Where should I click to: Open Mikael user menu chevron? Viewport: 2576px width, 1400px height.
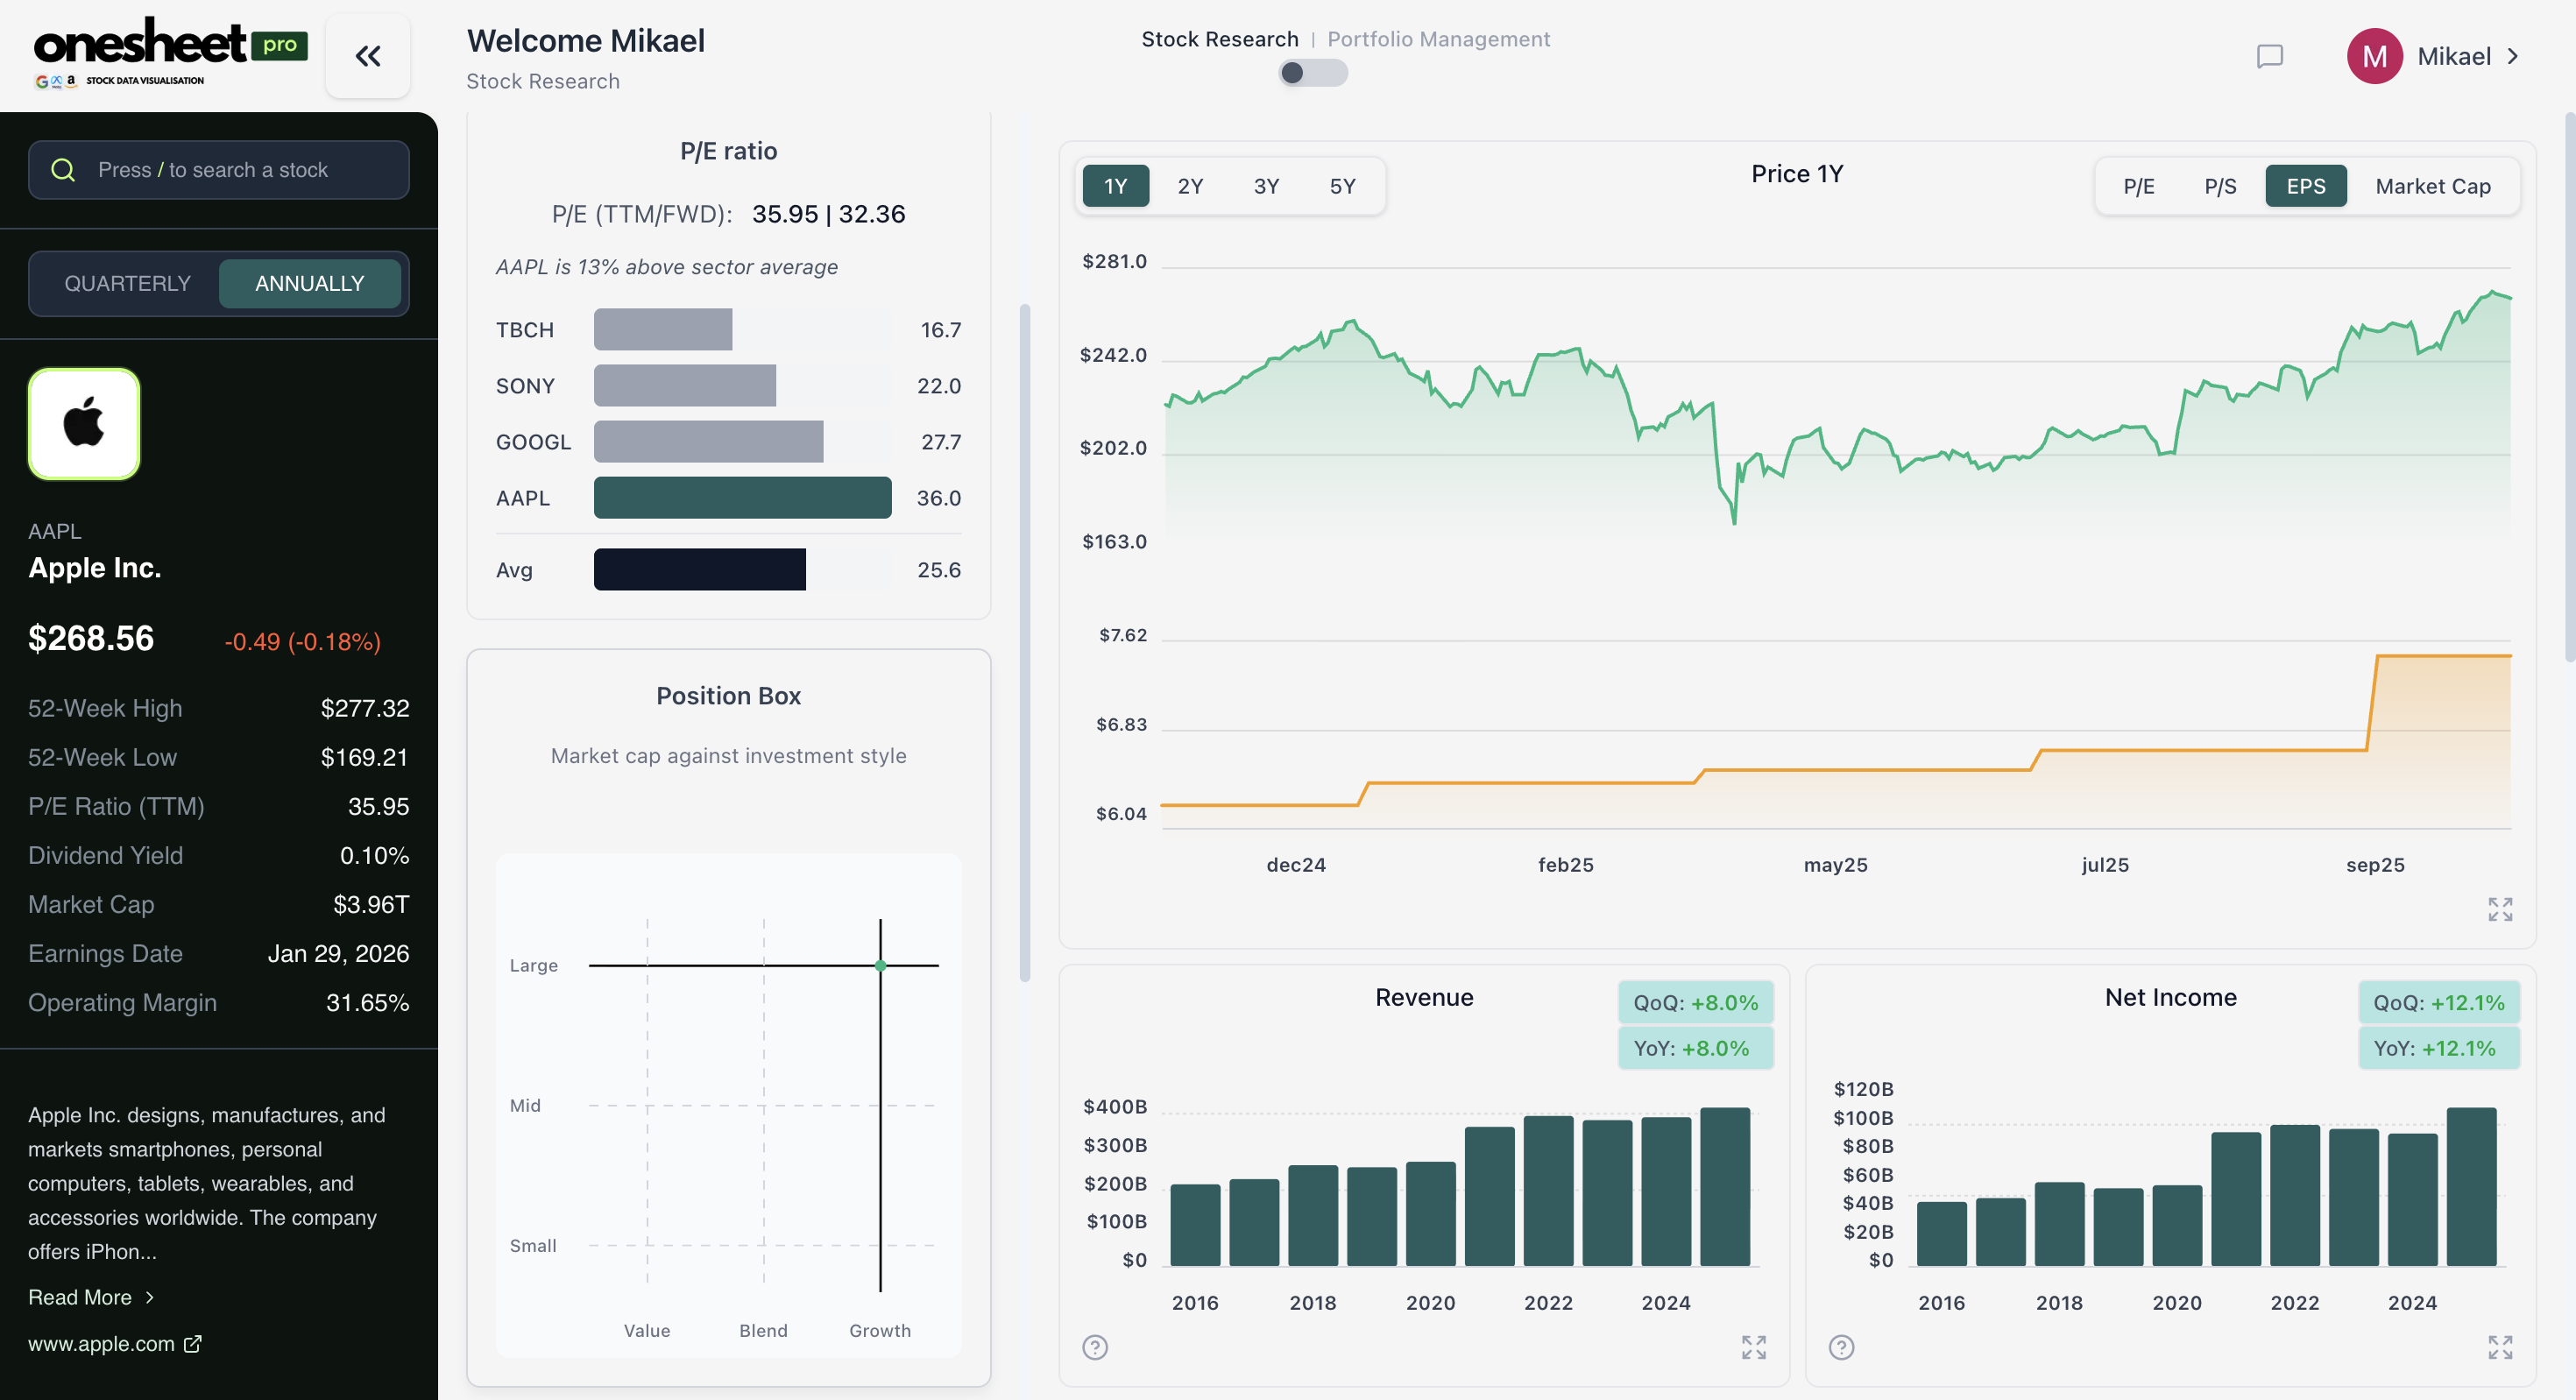coord(2513,56)
